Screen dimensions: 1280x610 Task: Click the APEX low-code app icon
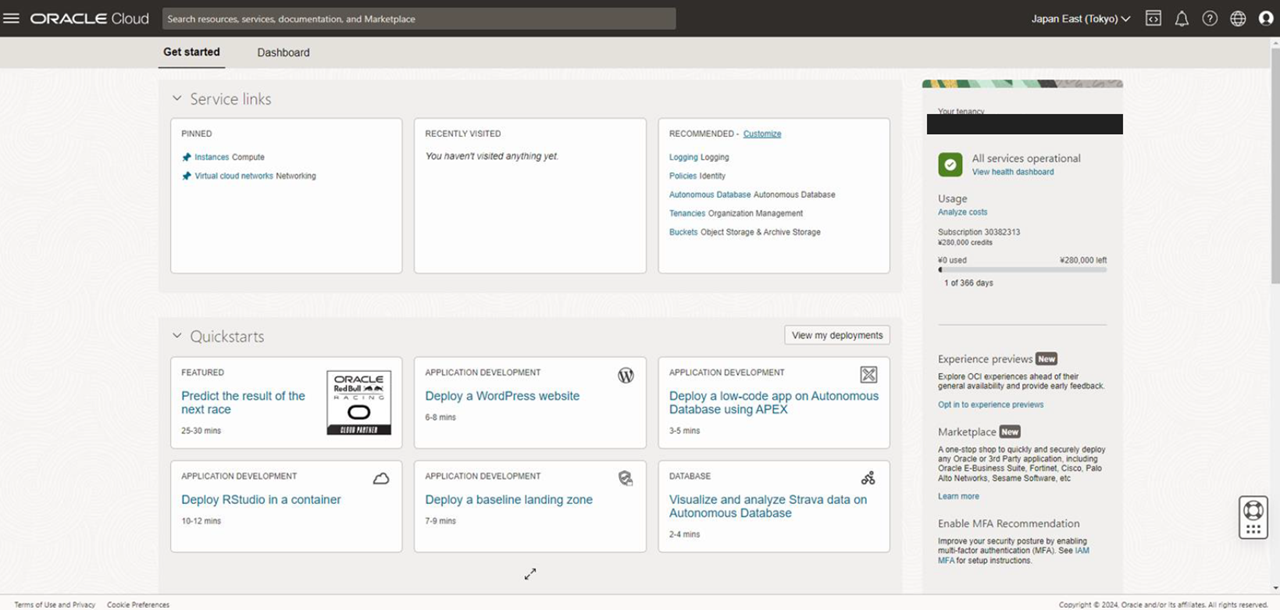(x=869, y=375)
